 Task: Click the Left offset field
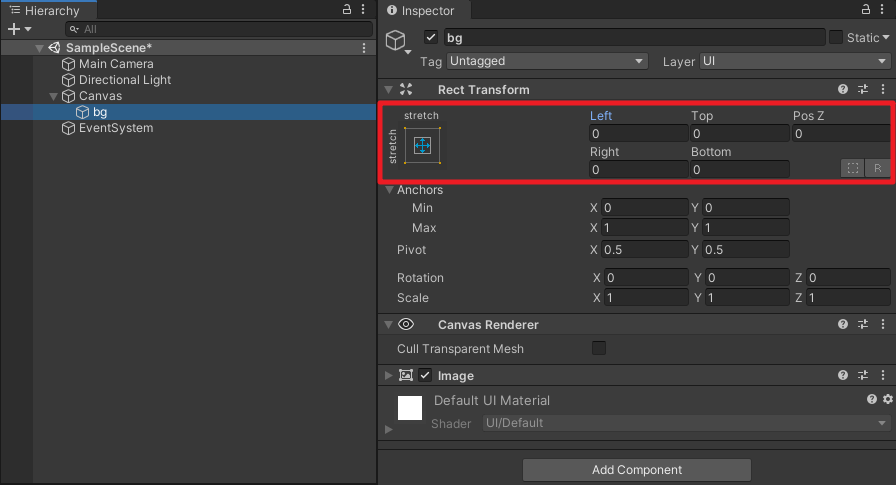point(638,134)
